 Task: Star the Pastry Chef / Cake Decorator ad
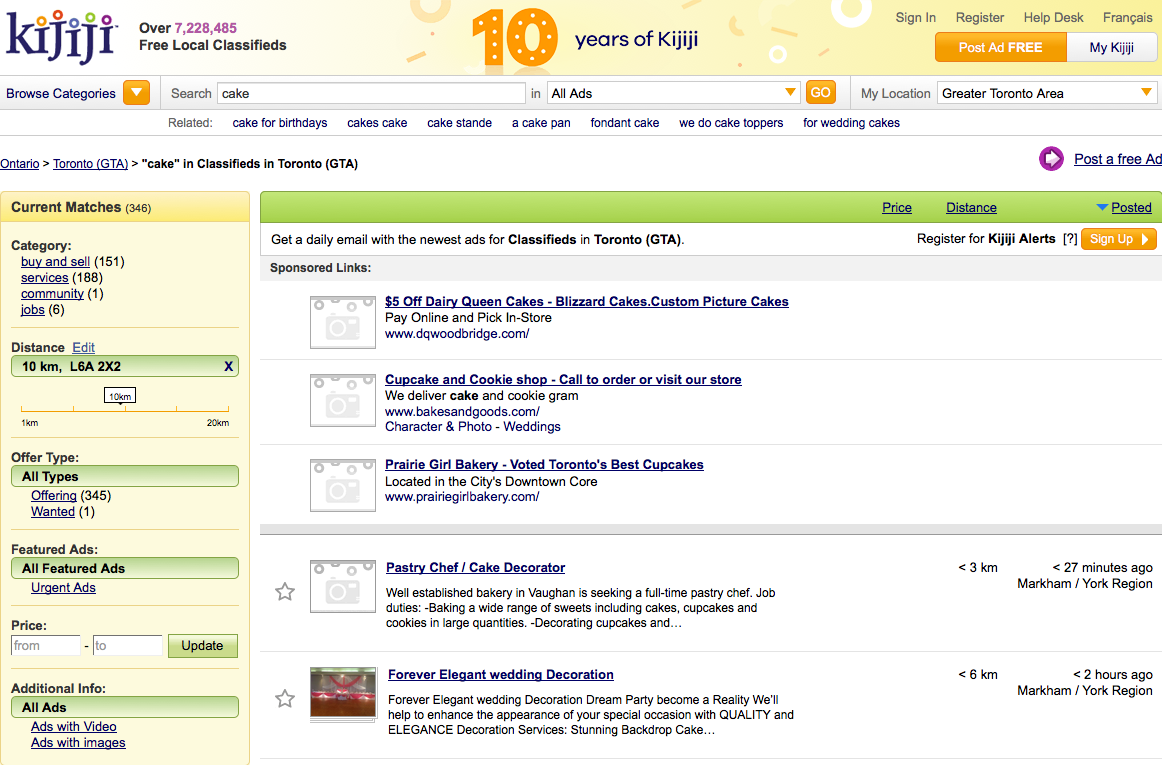[x=285, y=592]
